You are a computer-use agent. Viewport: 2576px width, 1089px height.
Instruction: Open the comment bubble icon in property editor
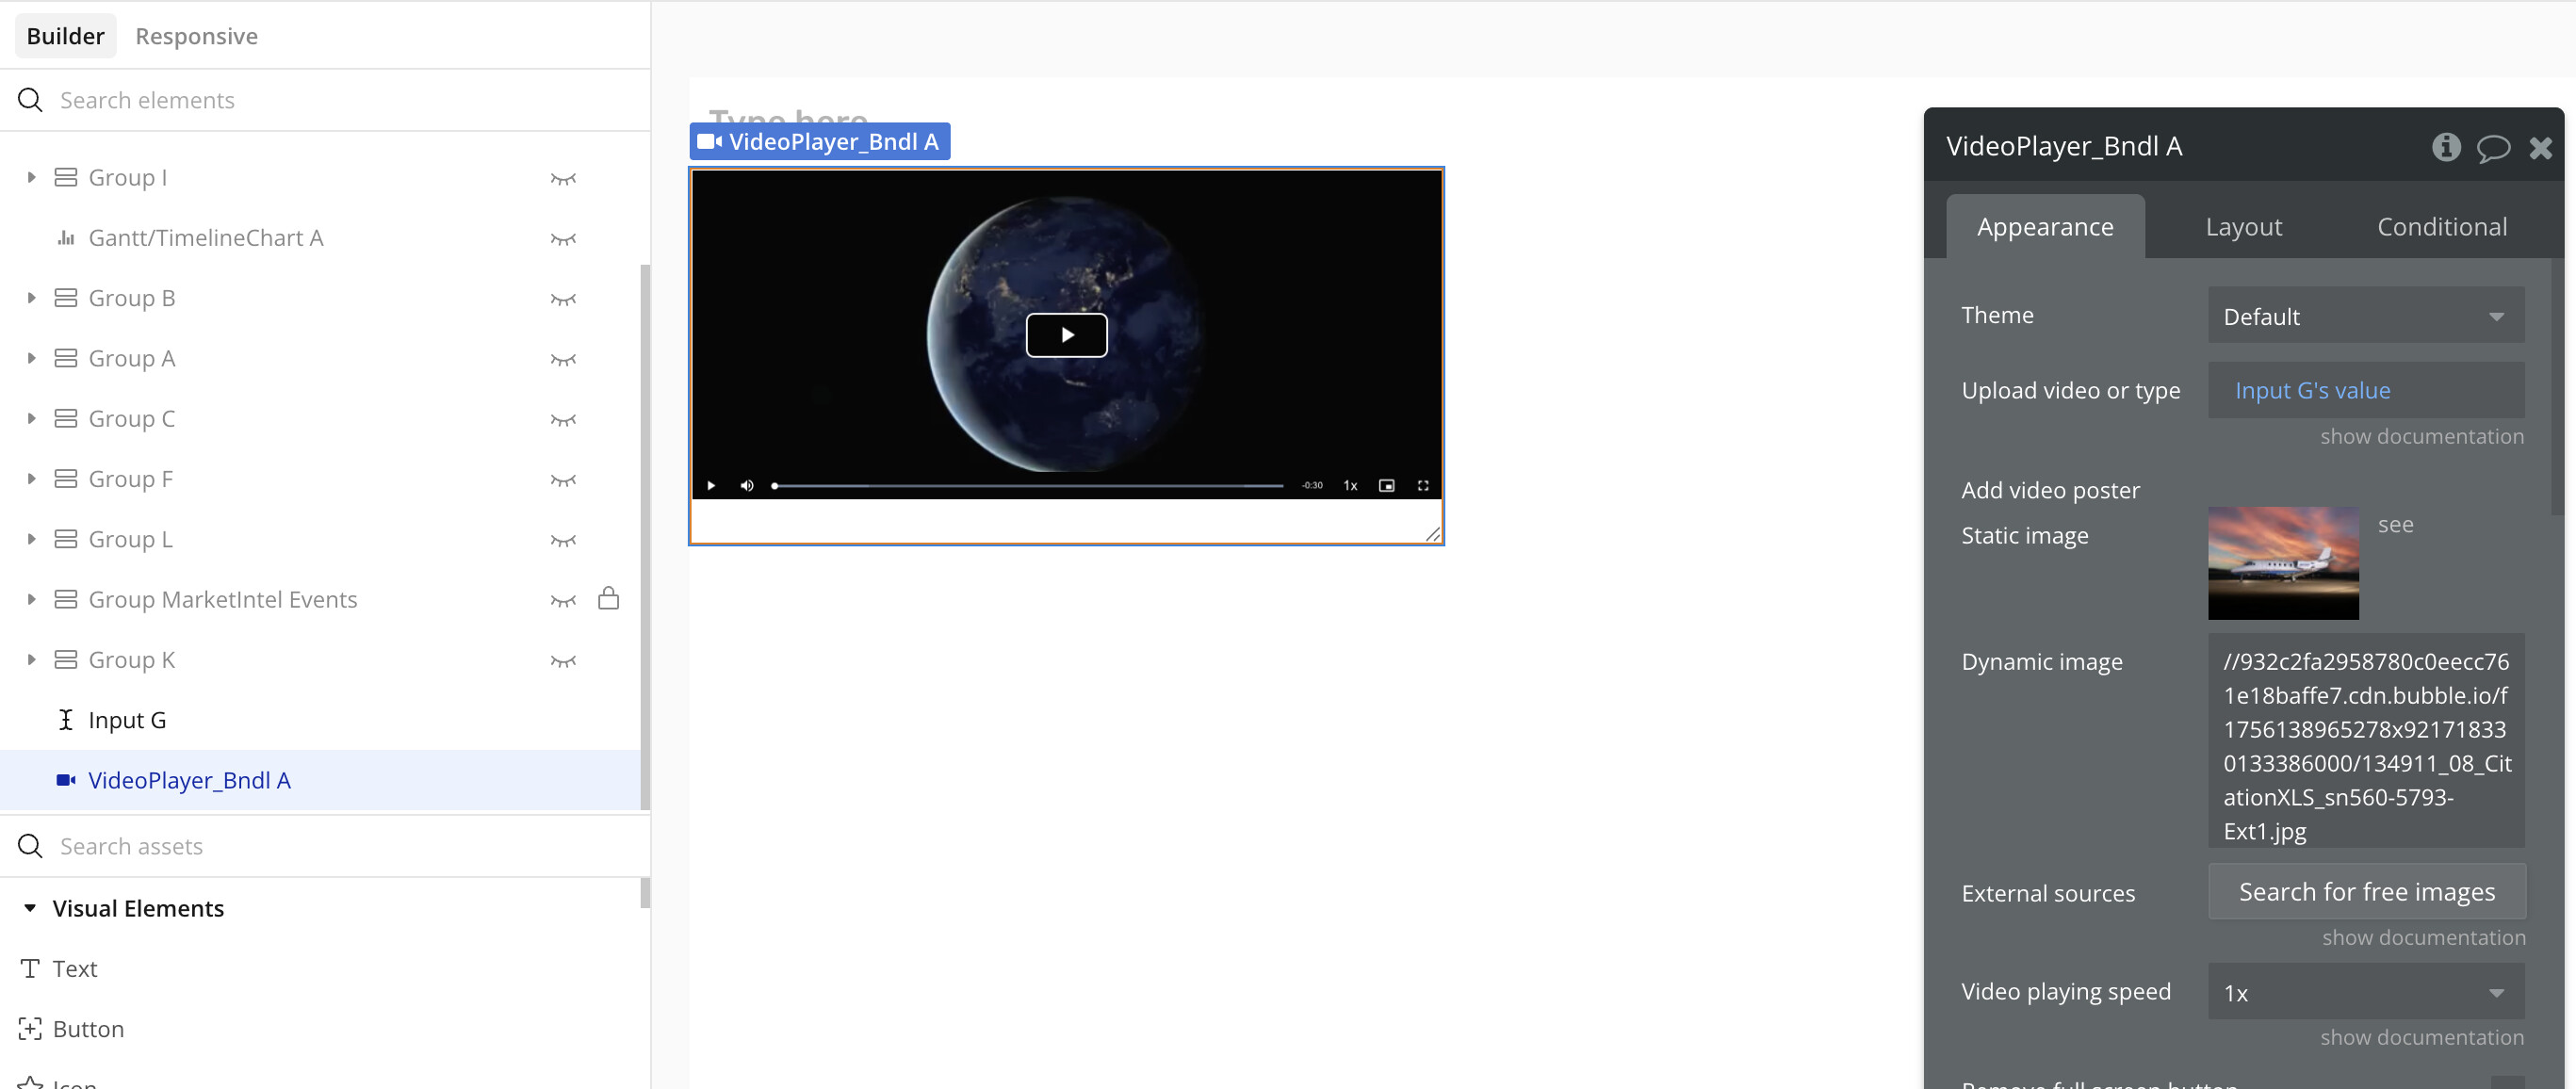pyautogui.click(x=2493, y=148)
